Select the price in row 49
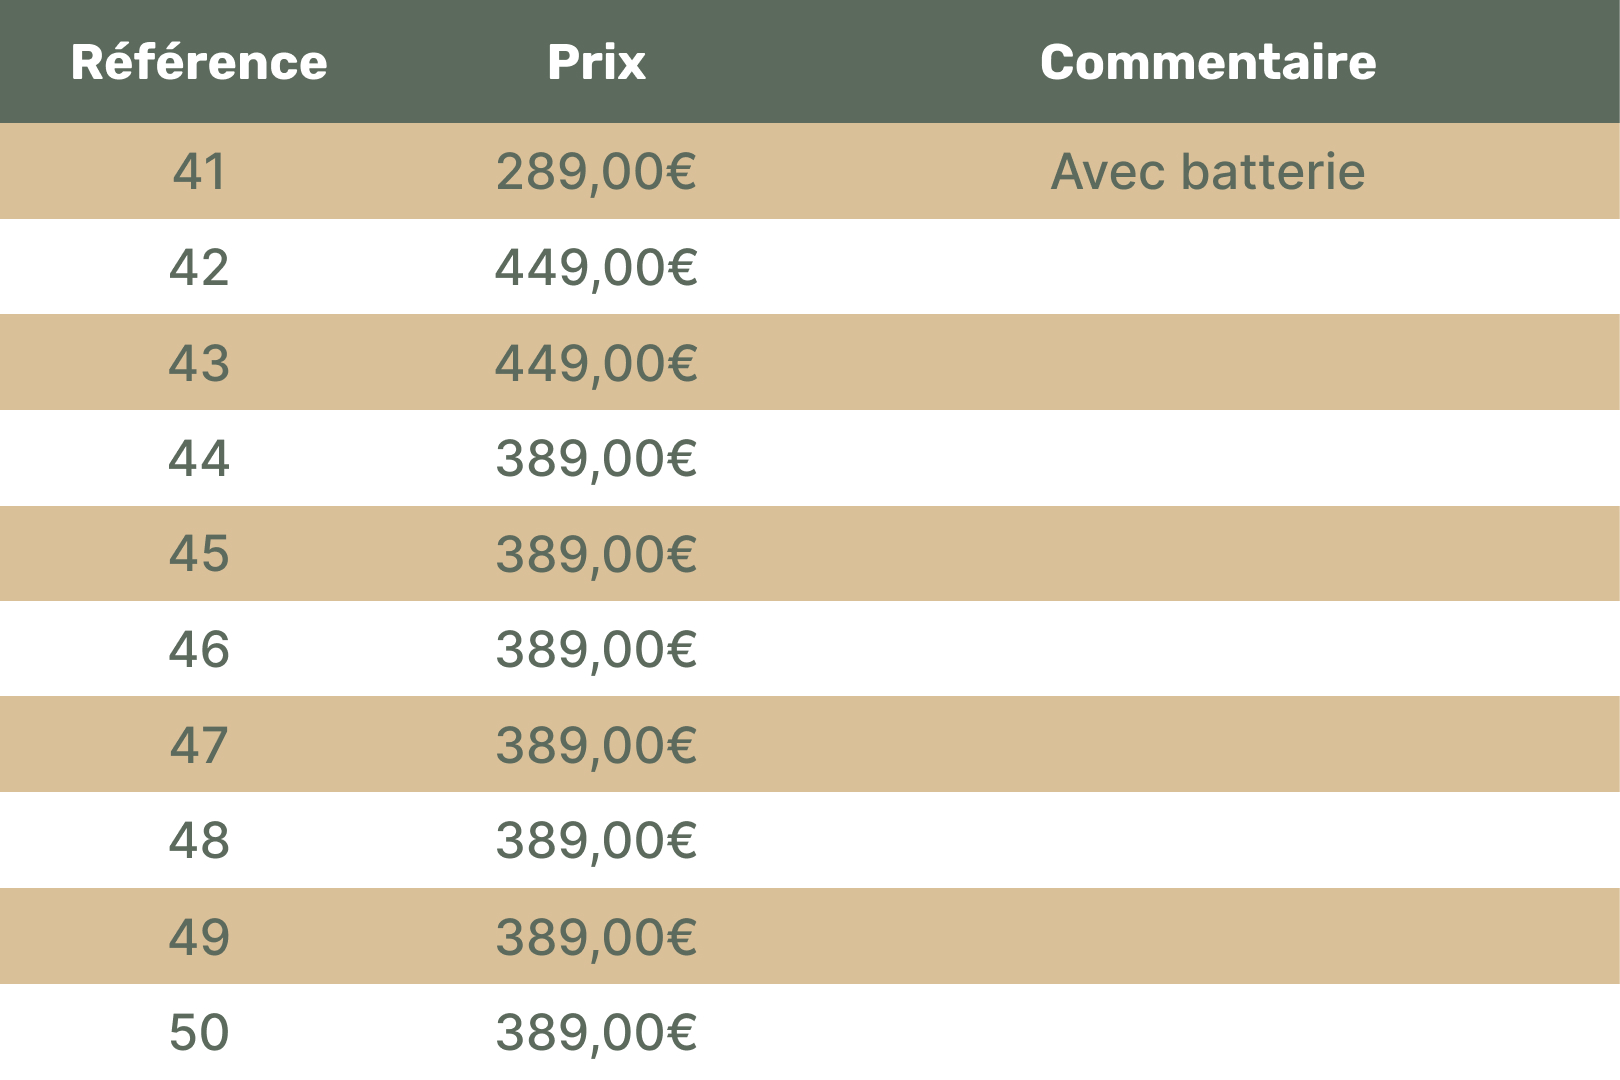 [x=596, y=936]
